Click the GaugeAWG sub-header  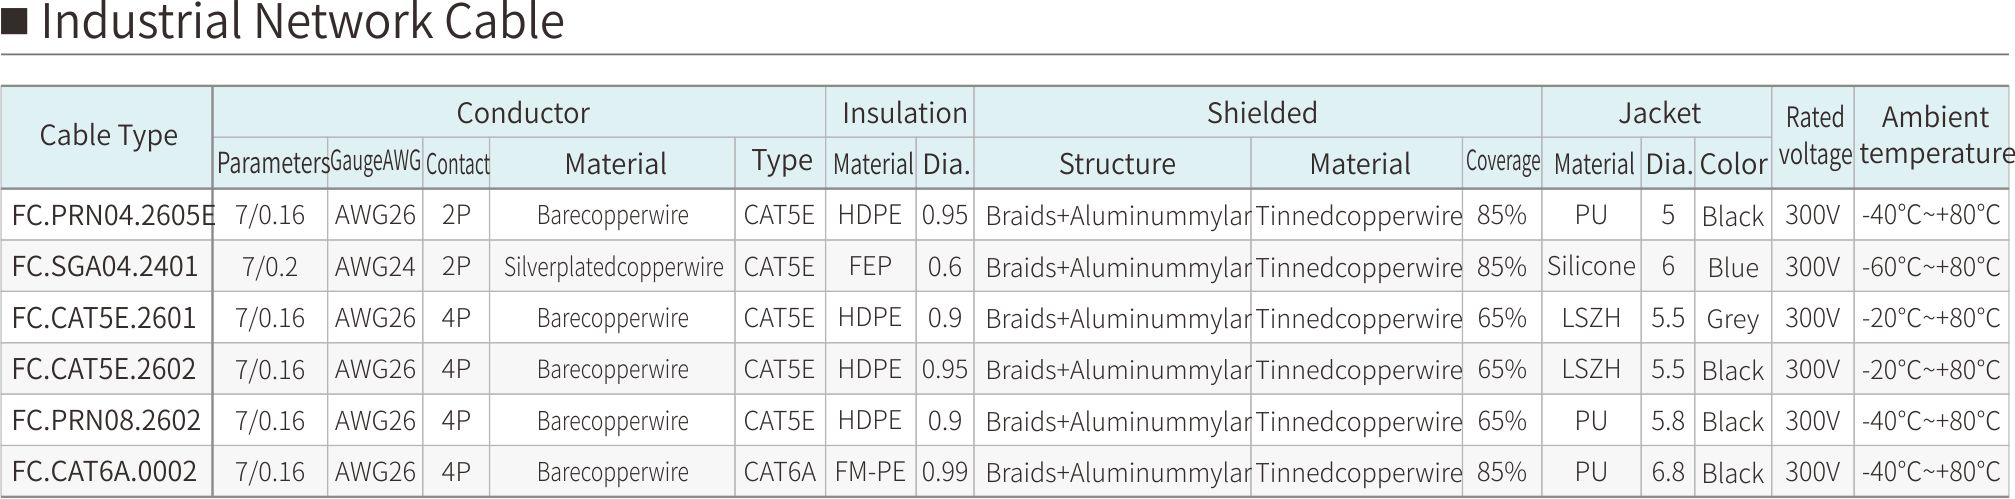pyautogui.click(x=375, y=163)
